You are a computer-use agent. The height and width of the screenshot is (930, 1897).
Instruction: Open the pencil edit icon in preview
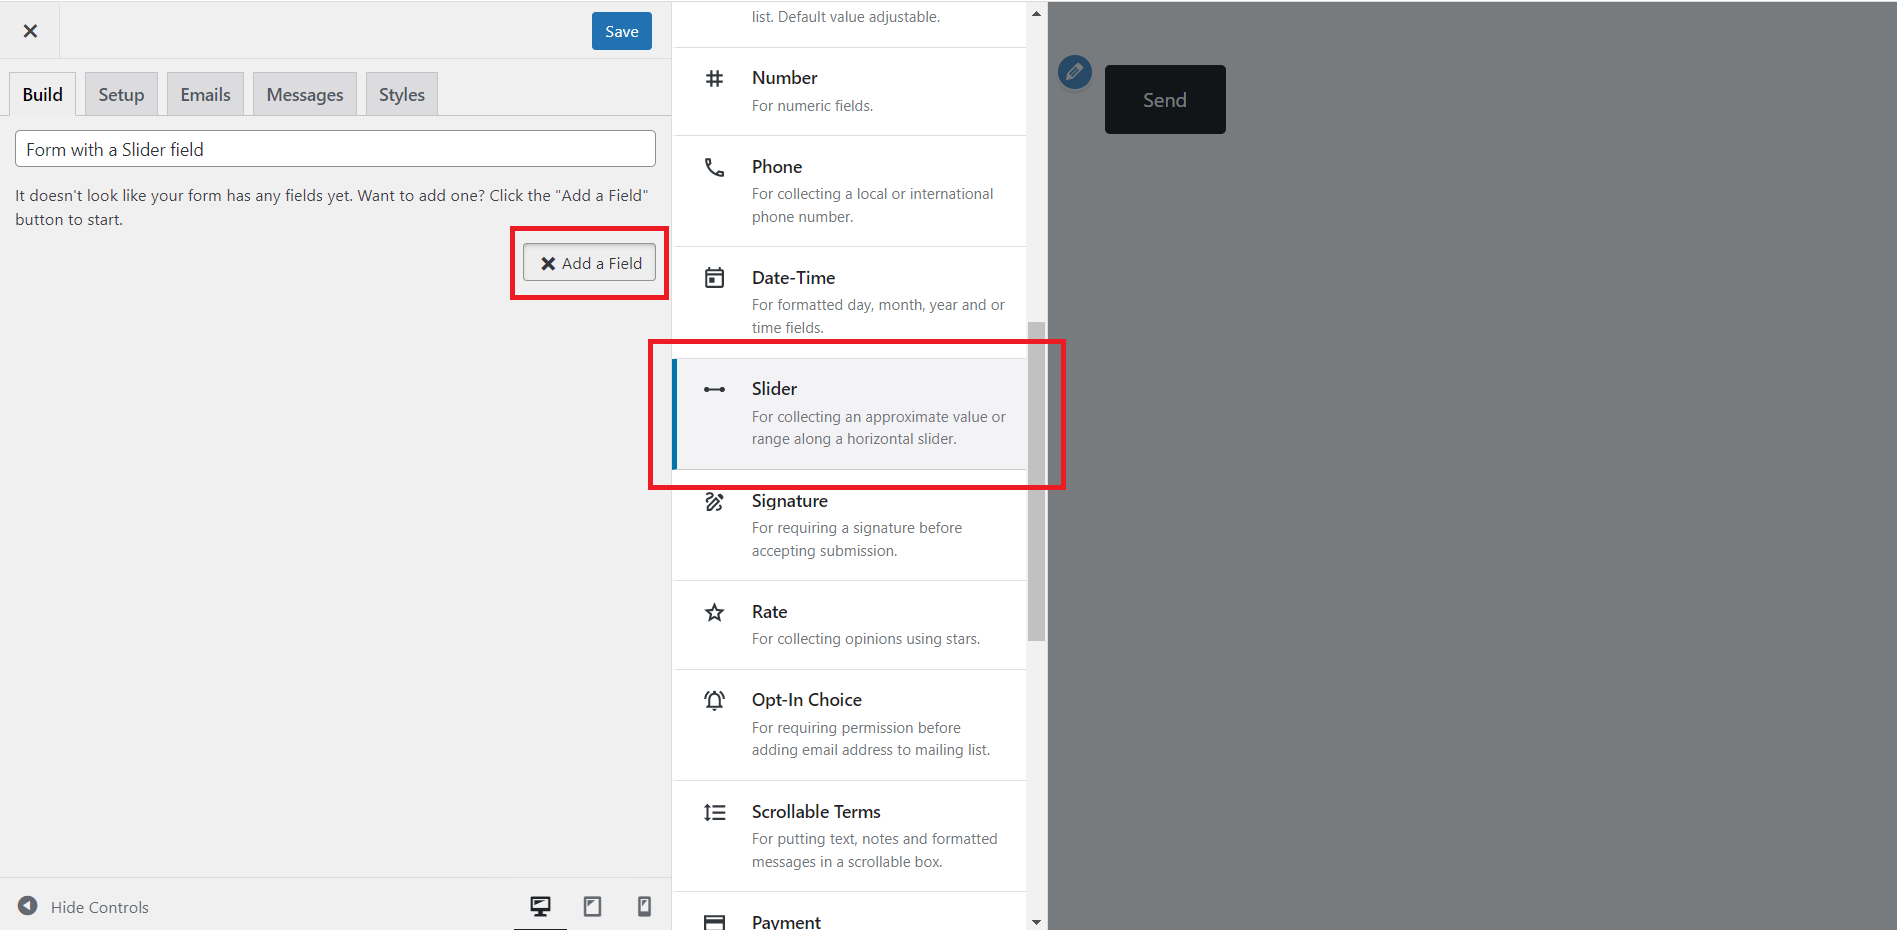(1074, 72)
